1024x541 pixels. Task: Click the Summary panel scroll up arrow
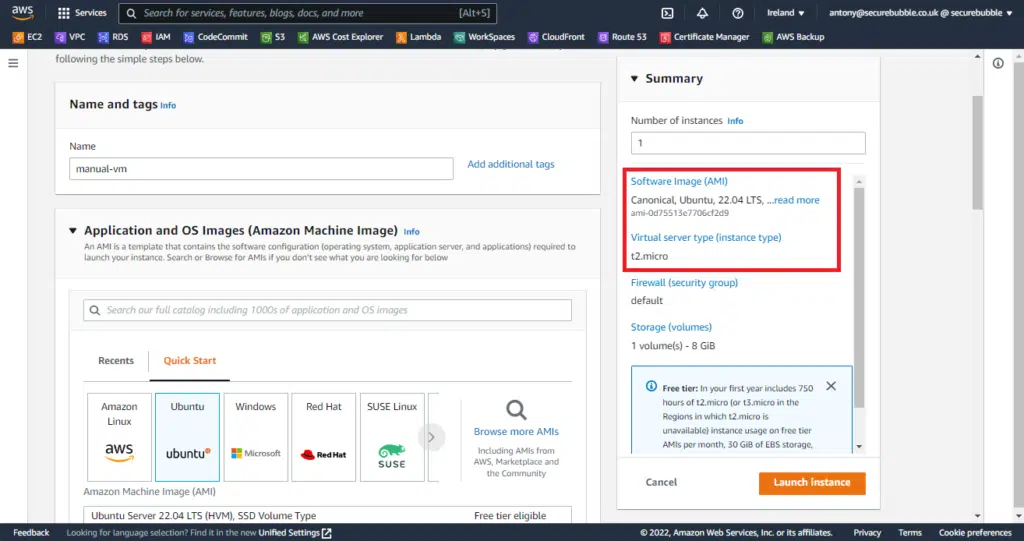click(859, 182)
